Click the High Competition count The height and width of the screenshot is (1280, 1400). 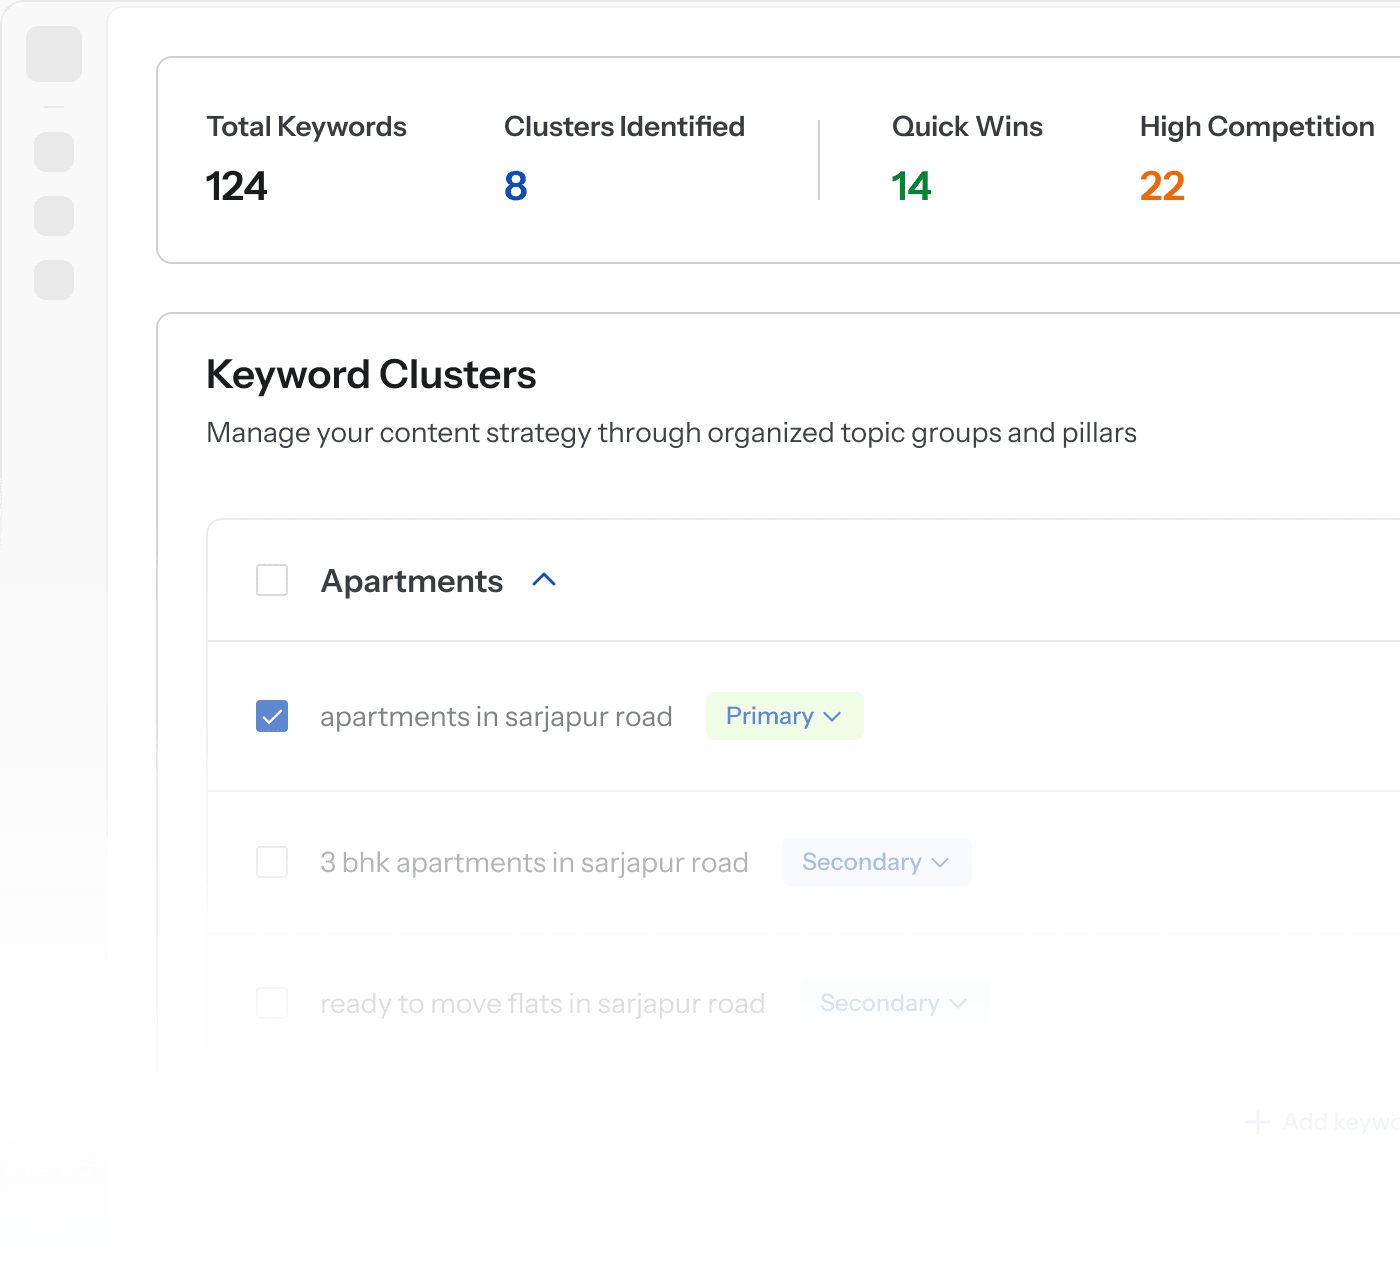(1162, 186)
